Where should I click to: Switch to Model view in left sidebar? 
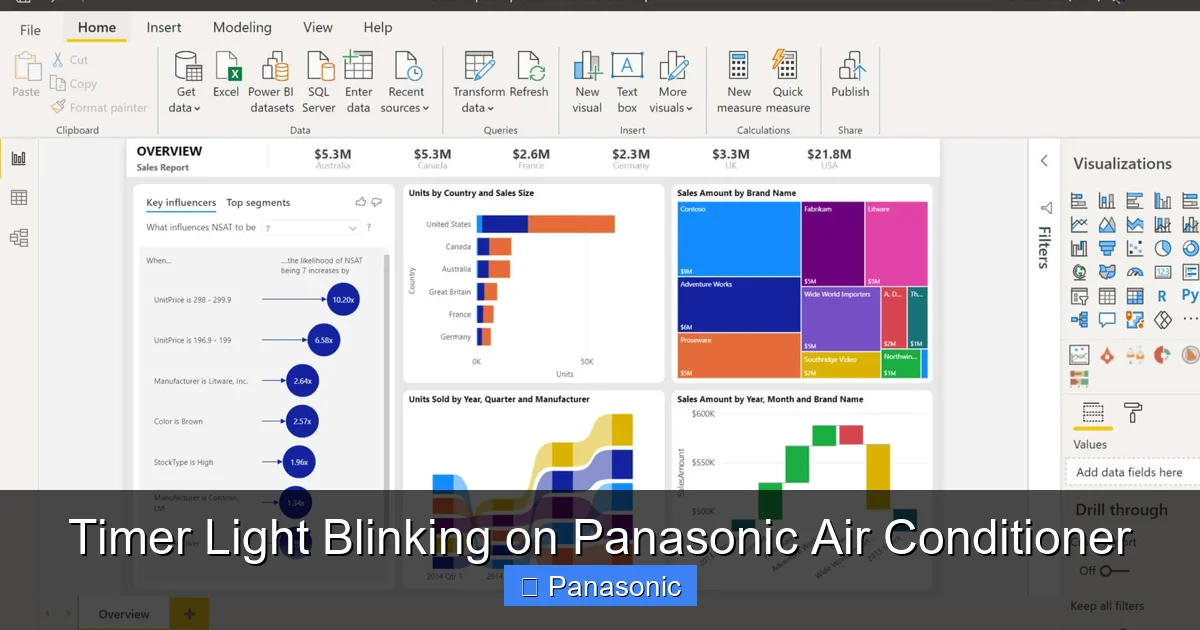[x=19, y=238]
